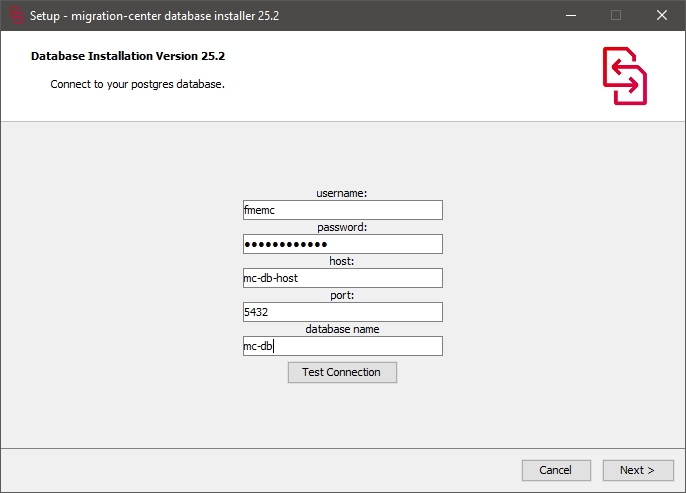Viewport: 686px width, 493px height.
Task: Click the "database name" label
Action: click(342, 329)
